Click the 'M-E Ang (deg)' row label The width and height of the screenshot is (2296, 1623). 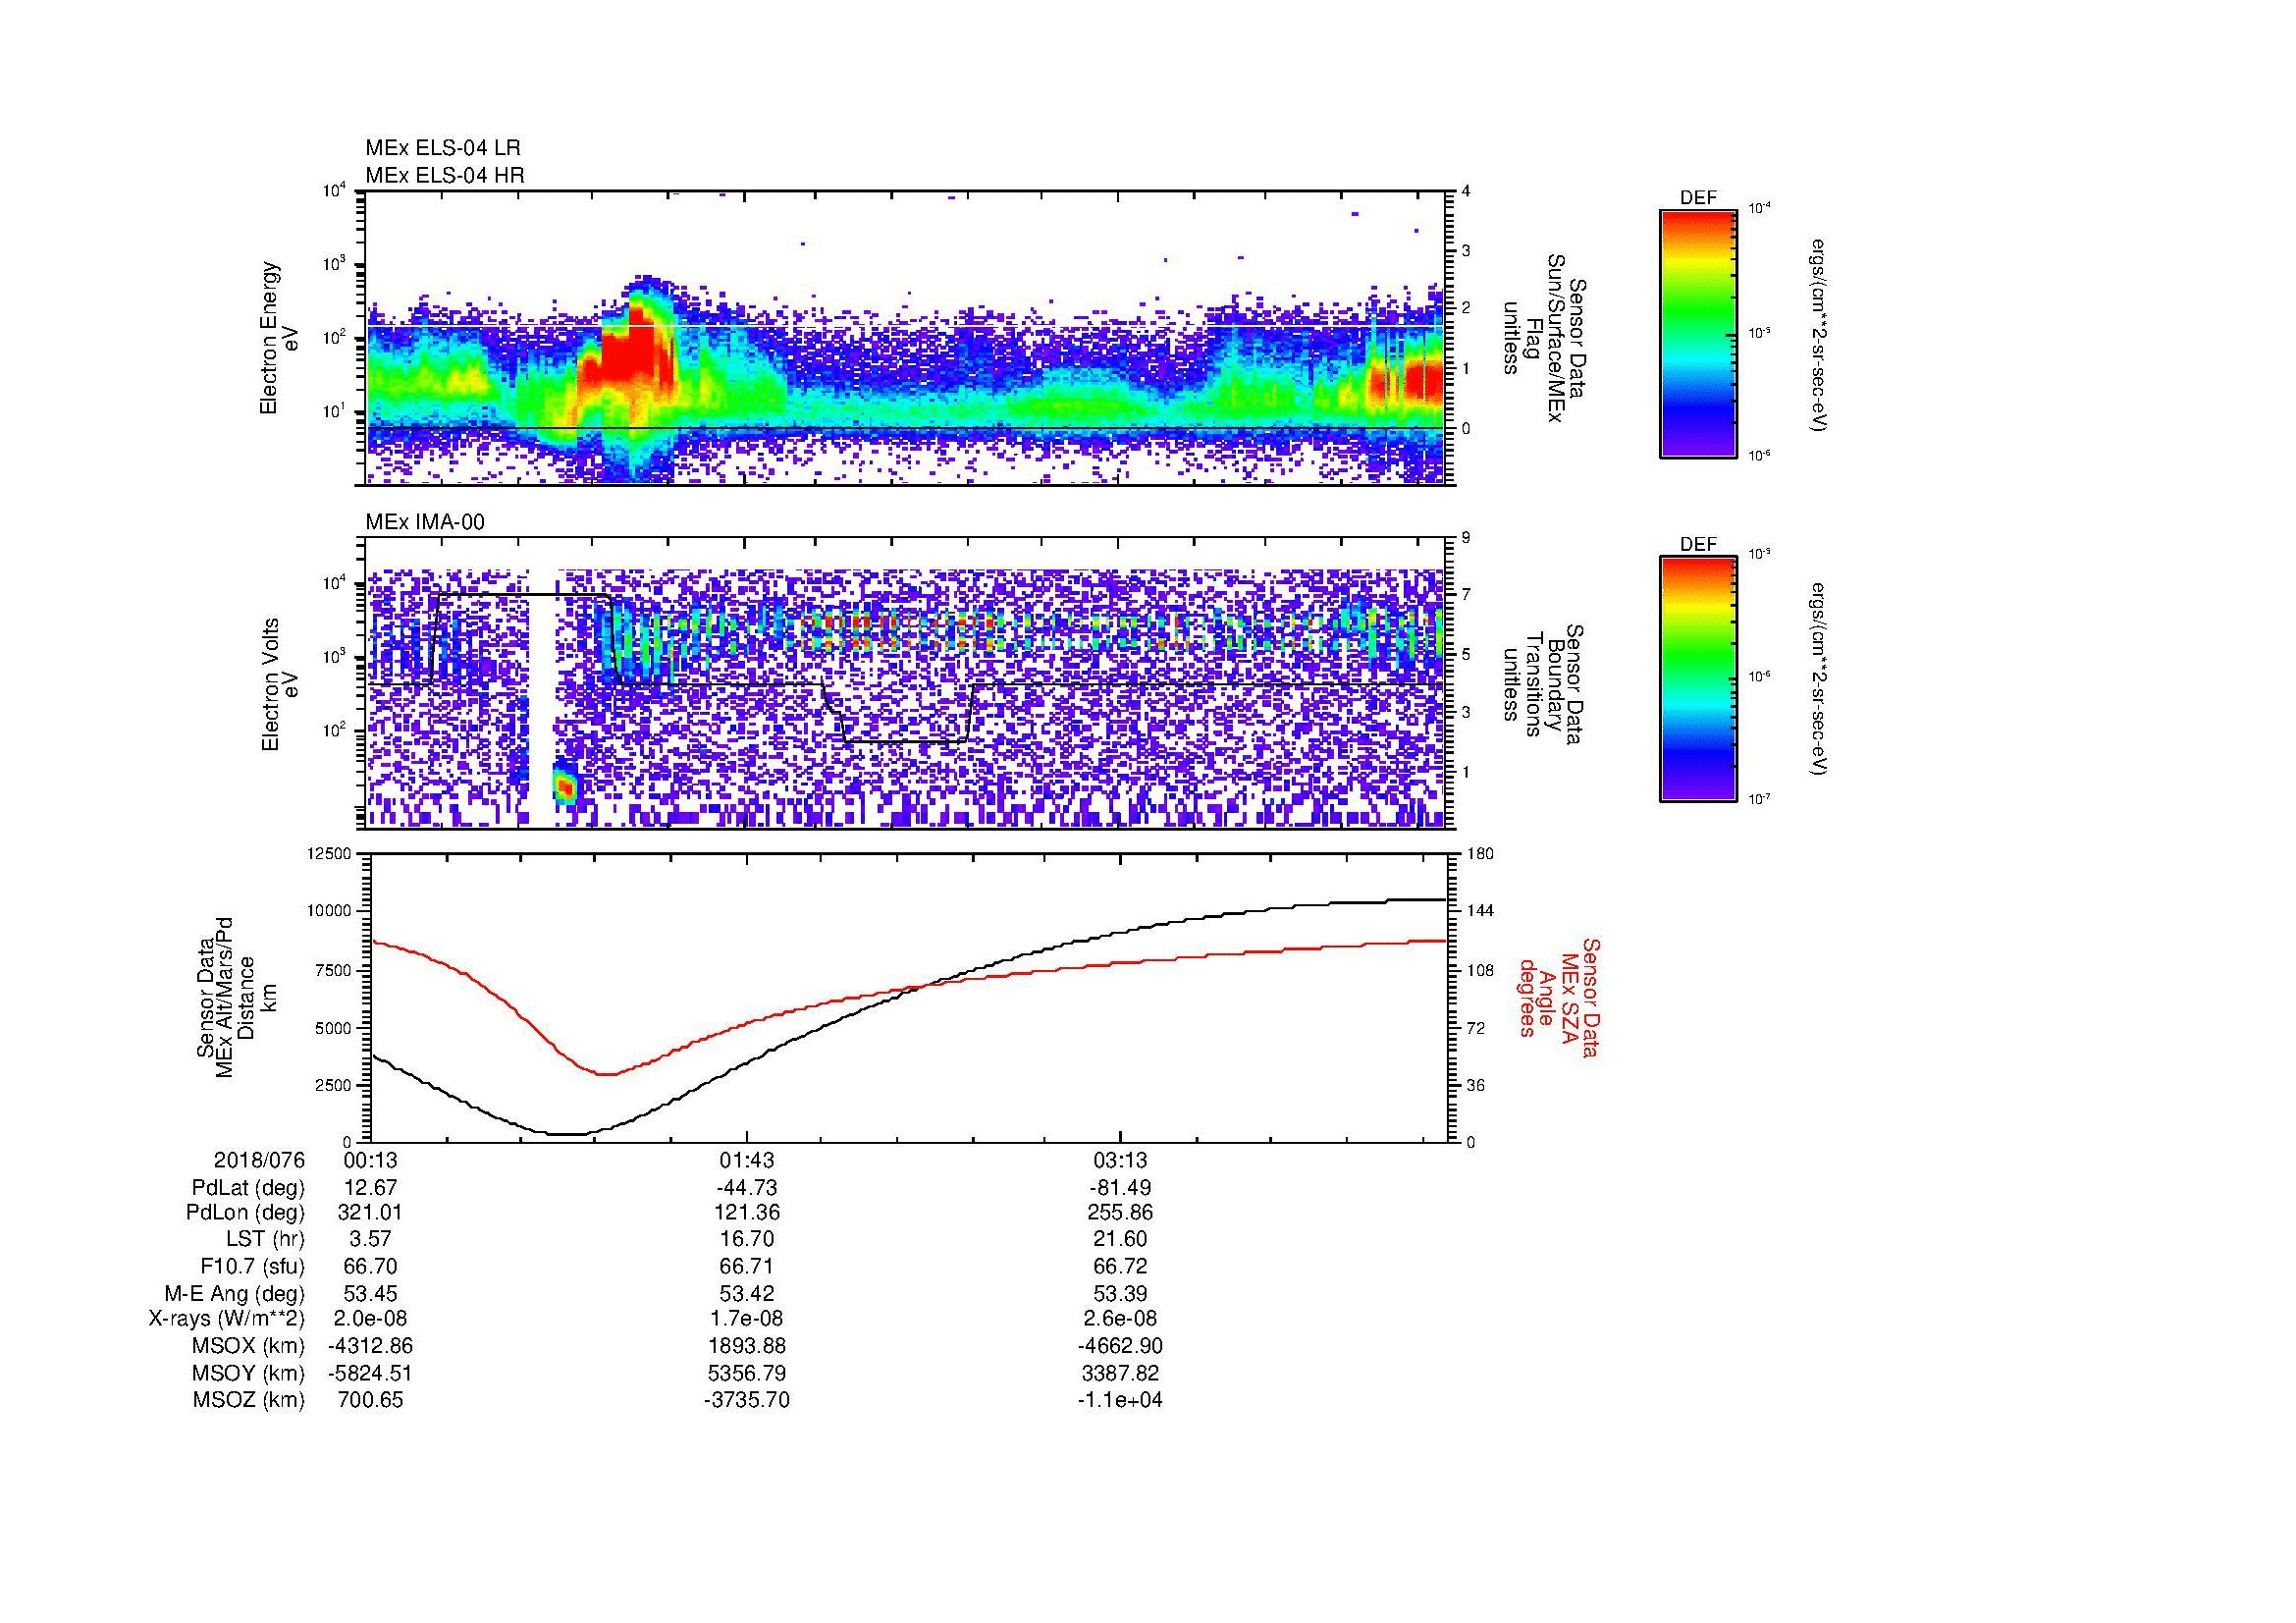click(235, 1293)
